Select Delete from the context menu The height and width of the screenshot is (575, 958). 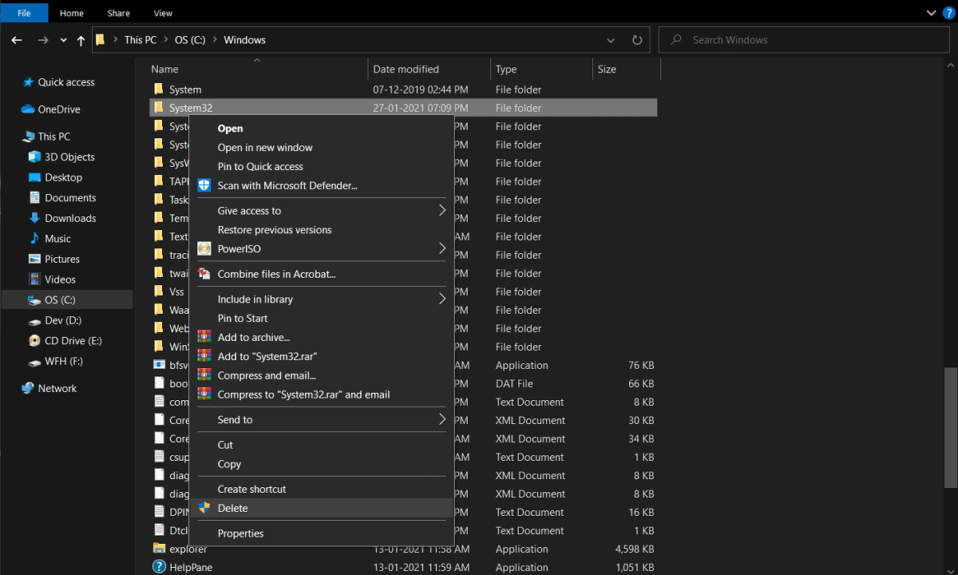pos(233,508)
